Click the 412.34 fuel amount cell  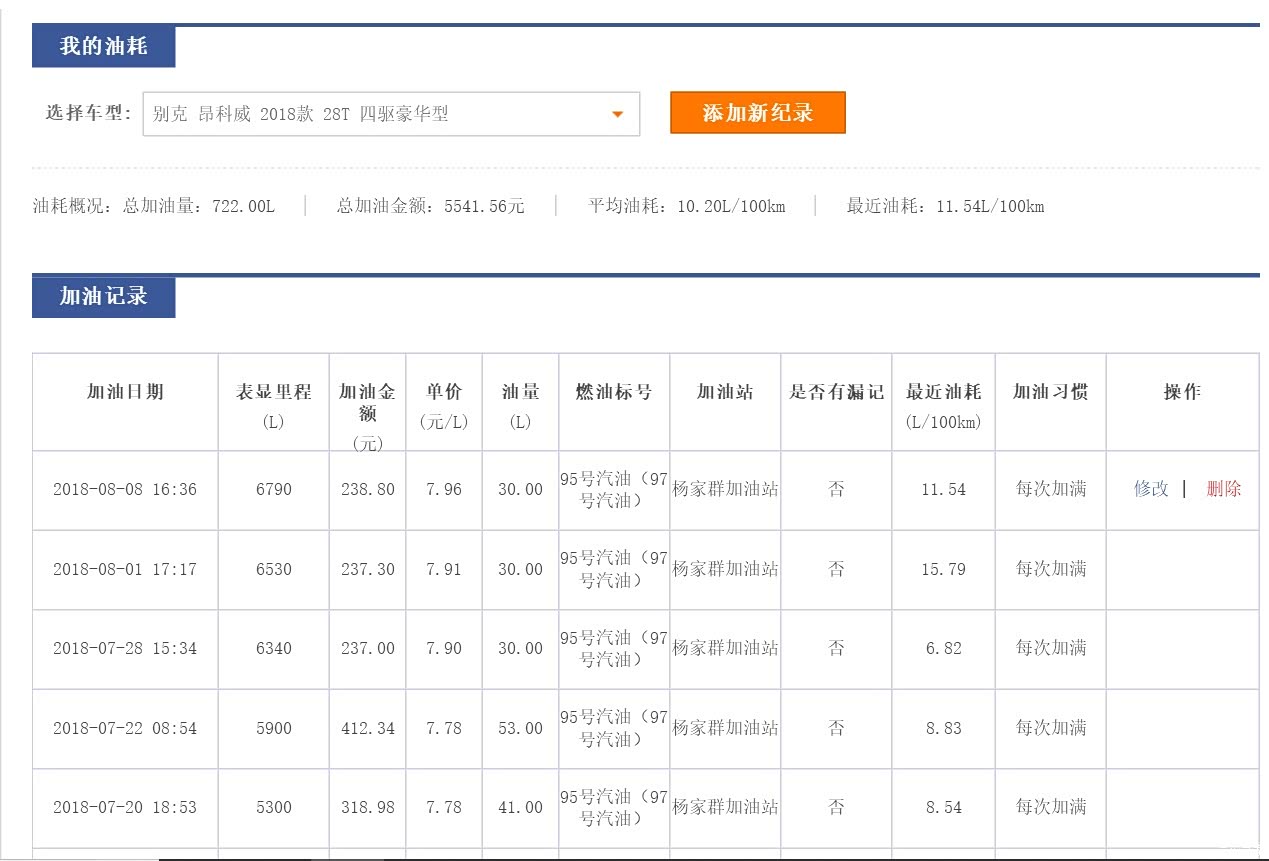click(x=367, y=728)
